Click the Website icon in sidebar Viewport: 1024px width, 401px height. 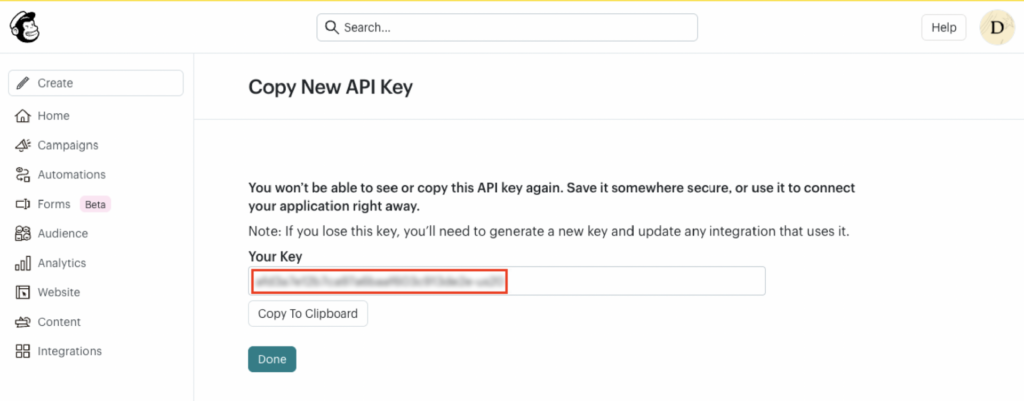pyautogui.click(x=23, y=293)
